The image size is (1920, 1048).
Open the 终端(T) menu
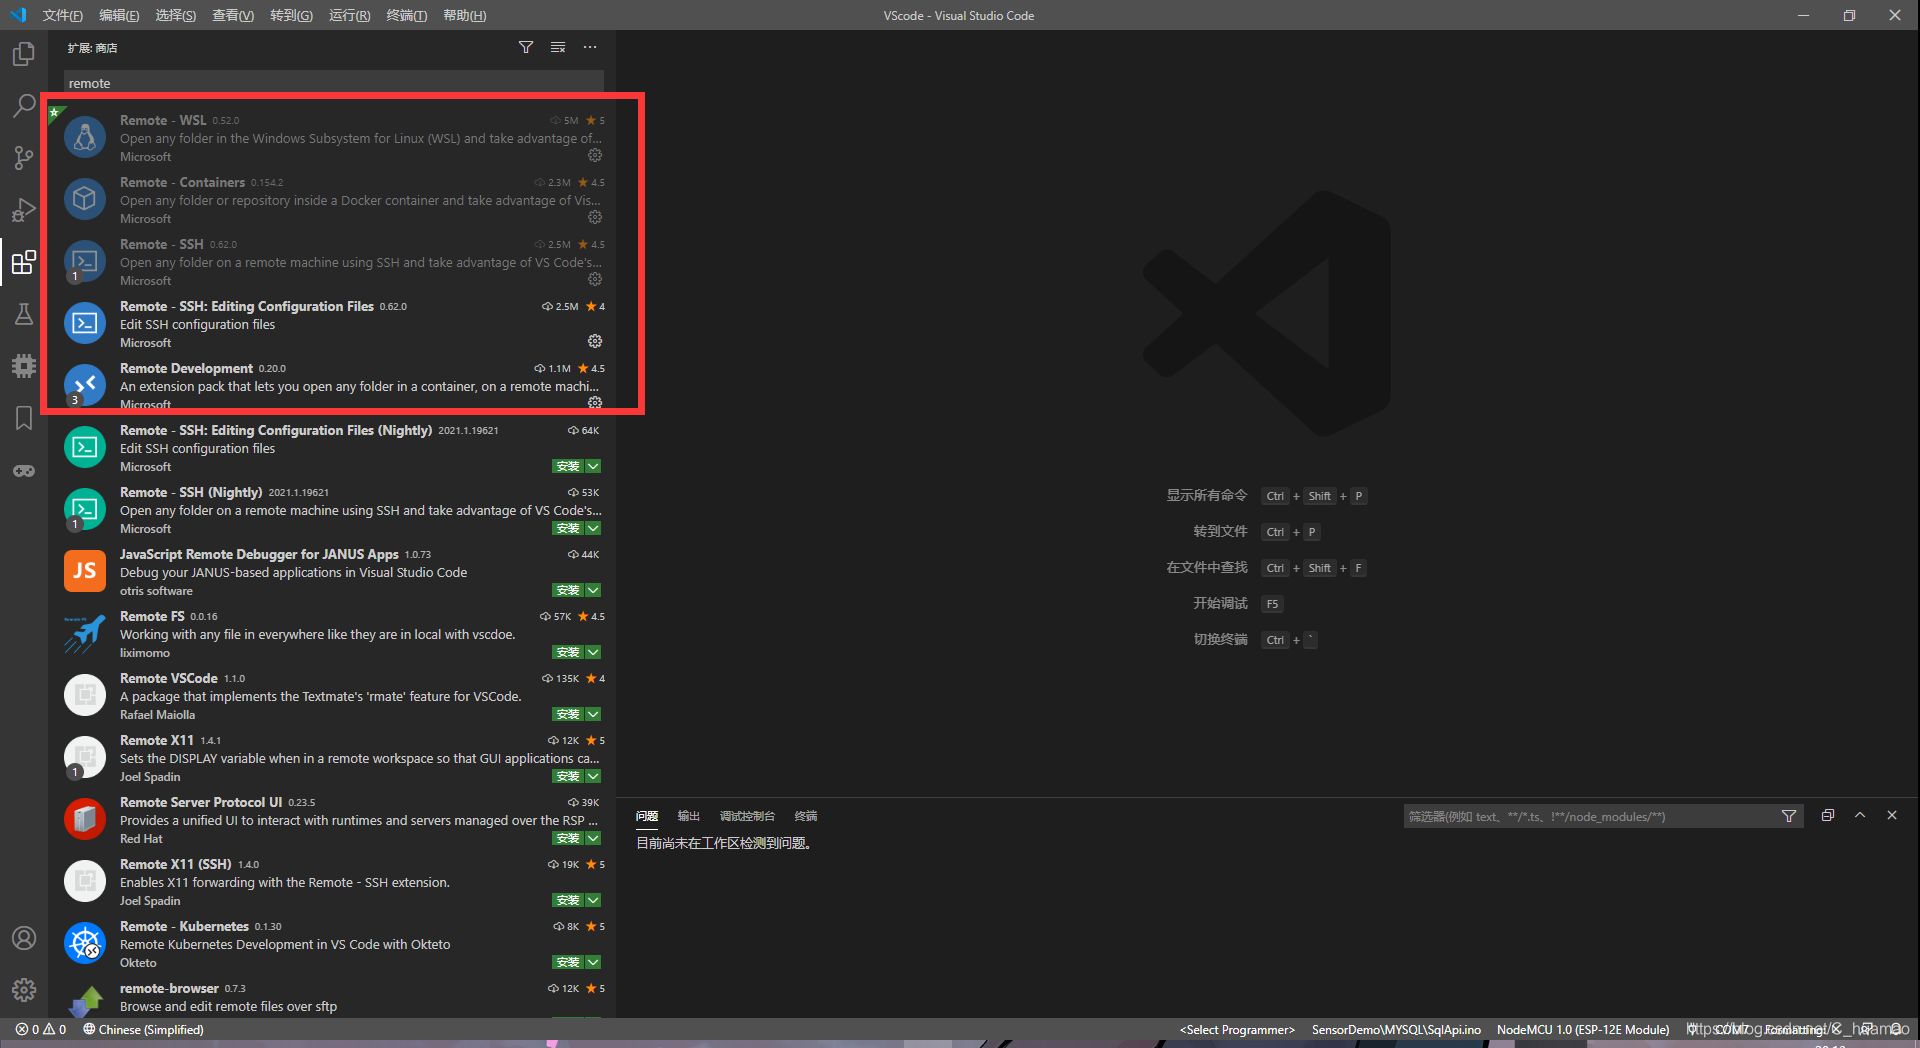tap(407, 15)
